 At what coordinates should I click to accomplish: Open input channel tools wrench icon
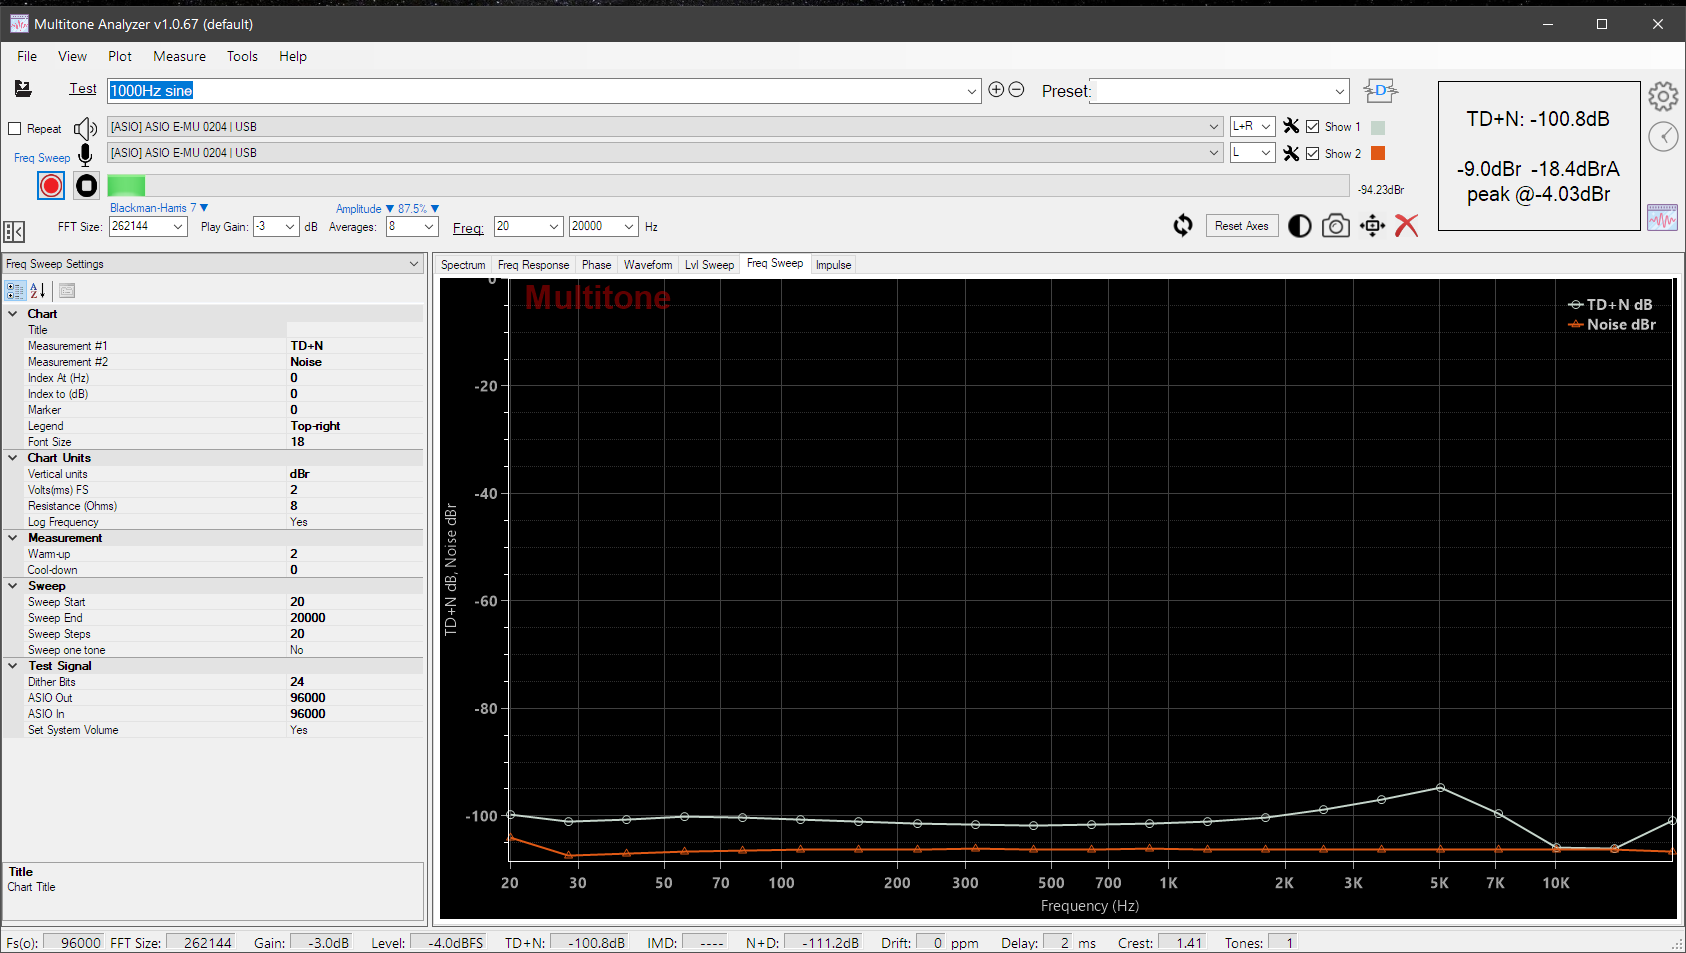tap(1291, 153)
